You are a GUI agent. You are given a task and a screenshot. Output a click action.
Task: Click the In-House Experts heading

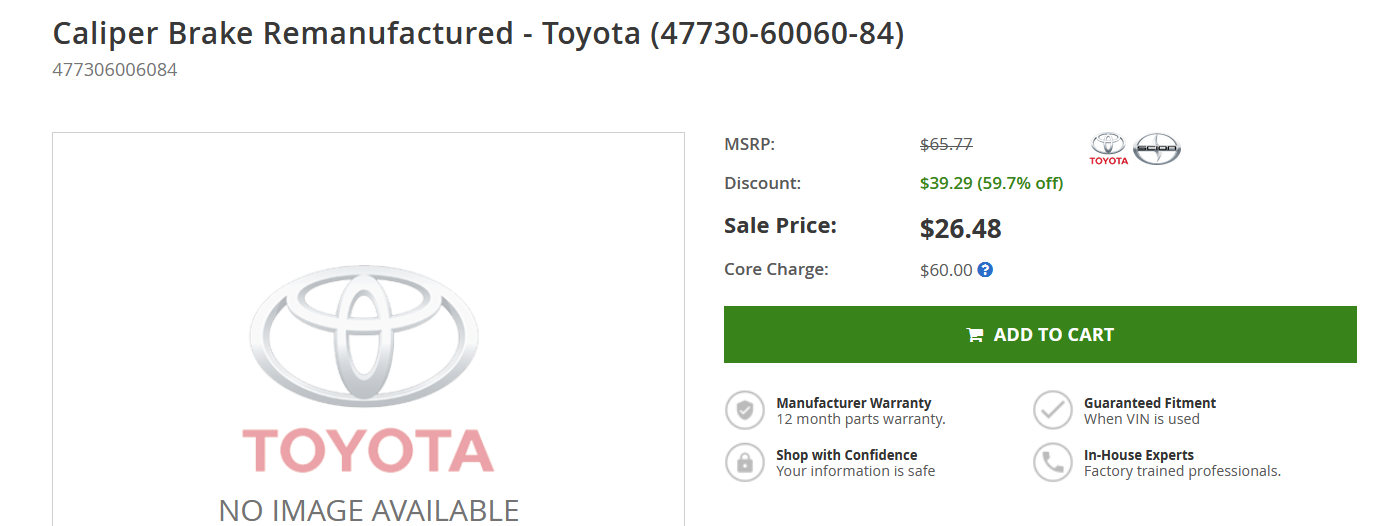pos(1139,455)
